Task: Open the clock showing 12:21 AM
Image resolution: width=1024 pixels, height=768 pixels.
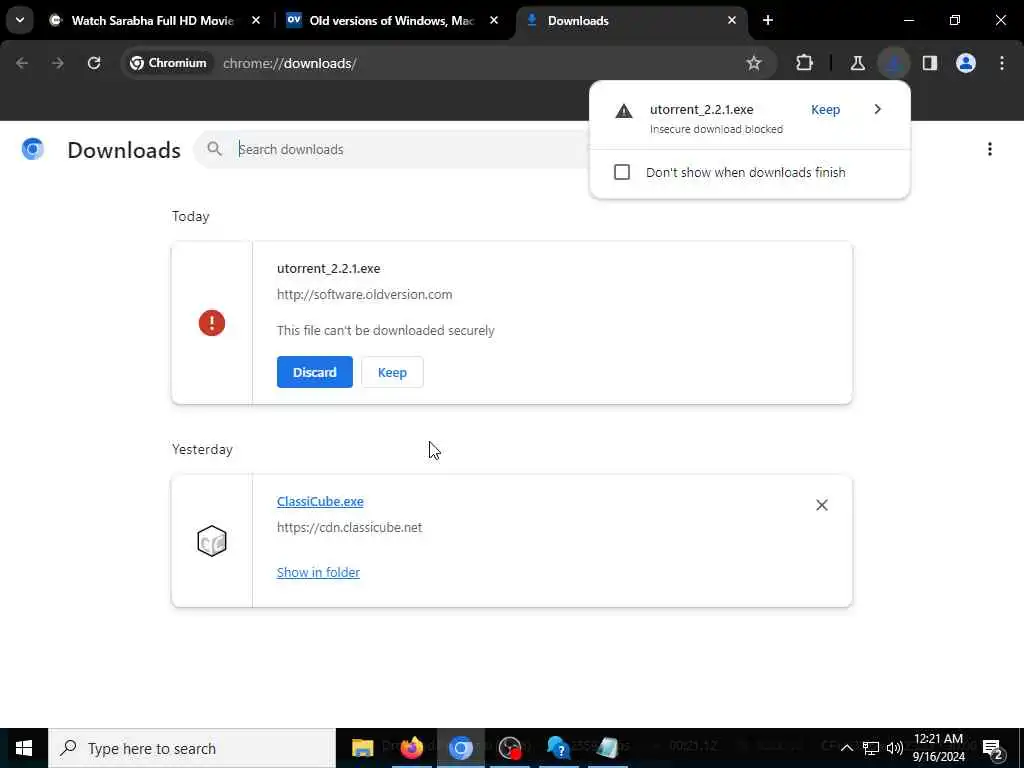Action: pyautogui.click(x=938, y=748)
